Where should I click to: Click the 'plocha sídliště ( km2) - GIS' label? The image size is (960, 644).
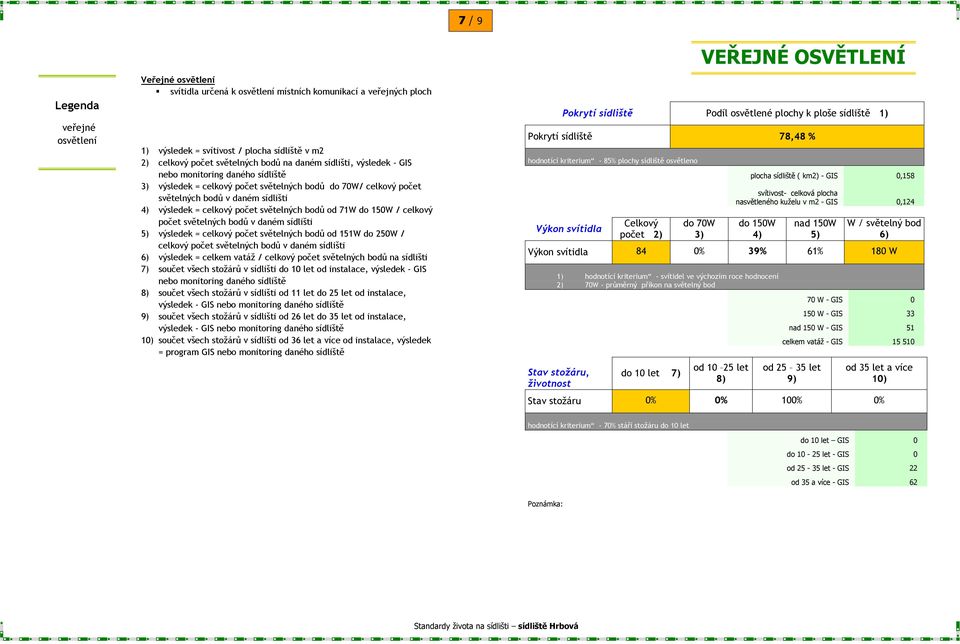[793, 176]
